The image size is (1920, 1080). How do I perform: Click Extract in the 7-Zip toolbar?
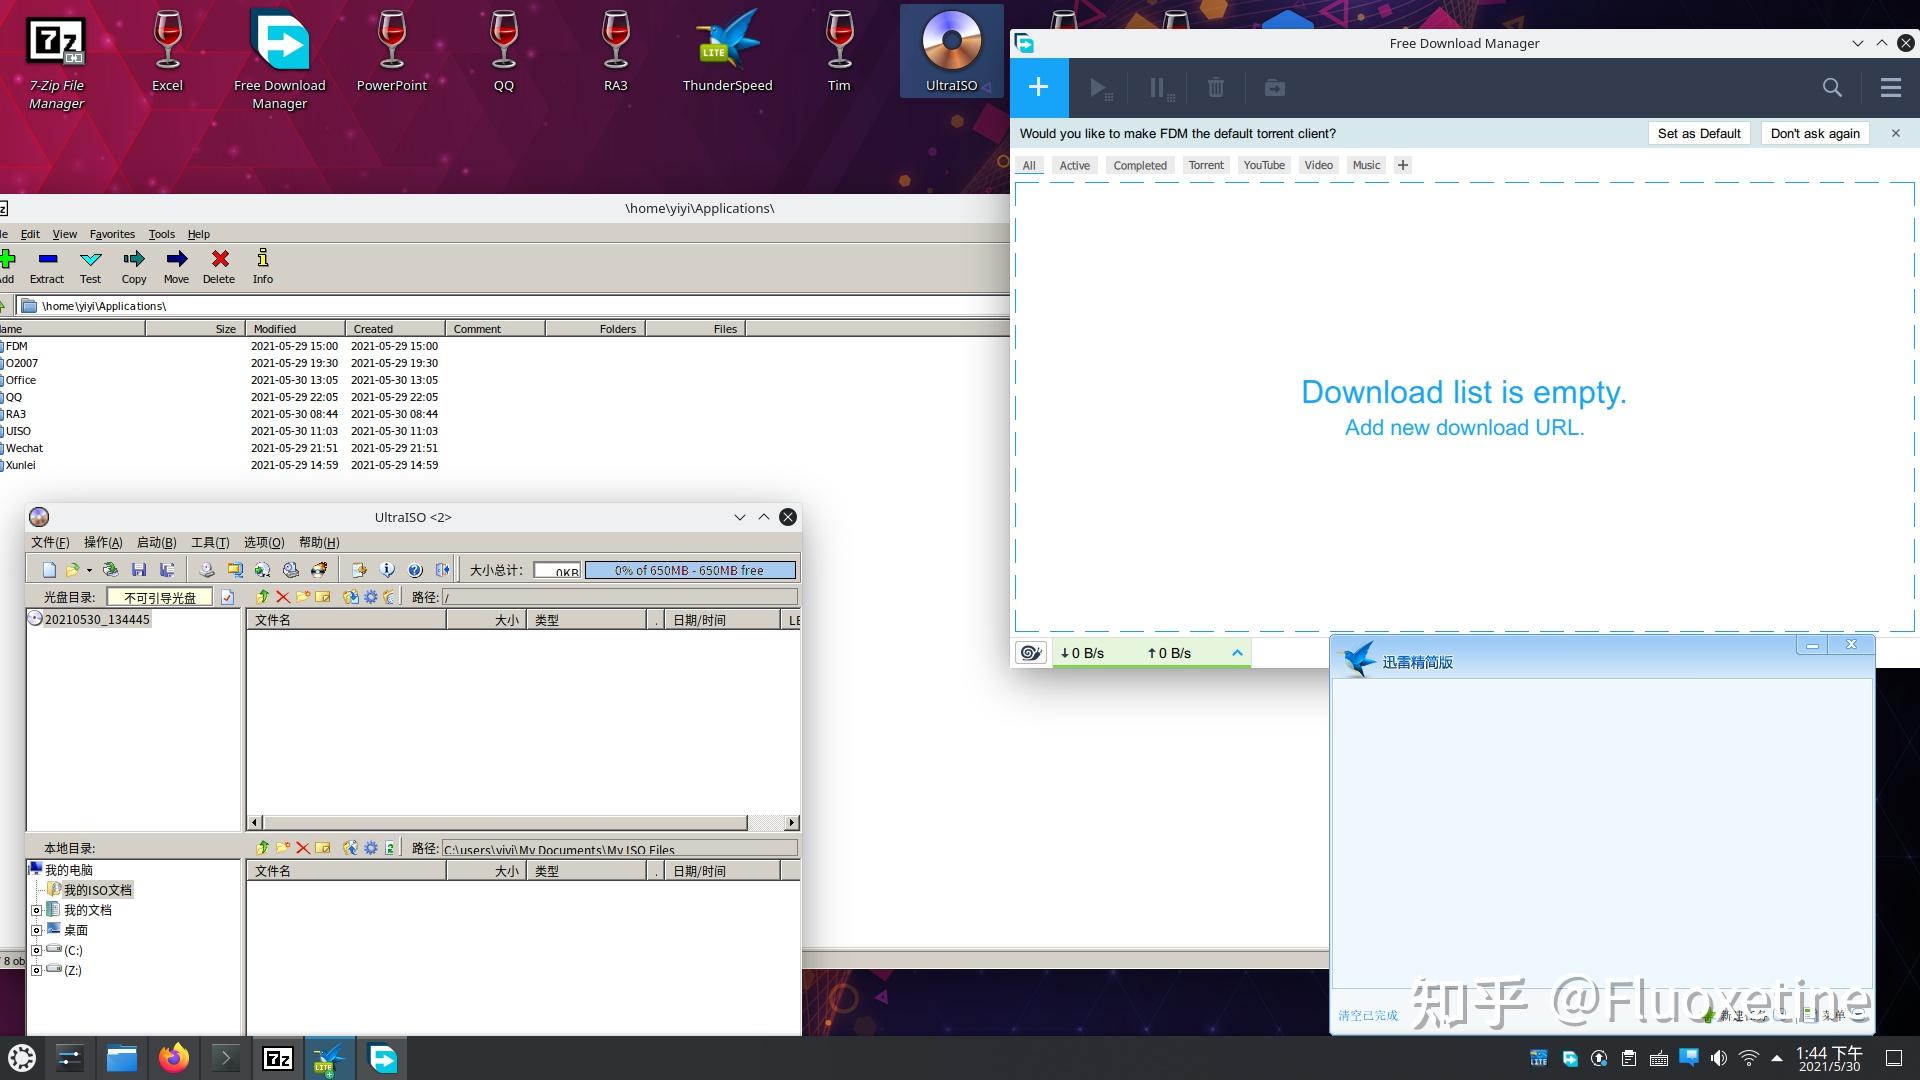[x=47, y=267]
